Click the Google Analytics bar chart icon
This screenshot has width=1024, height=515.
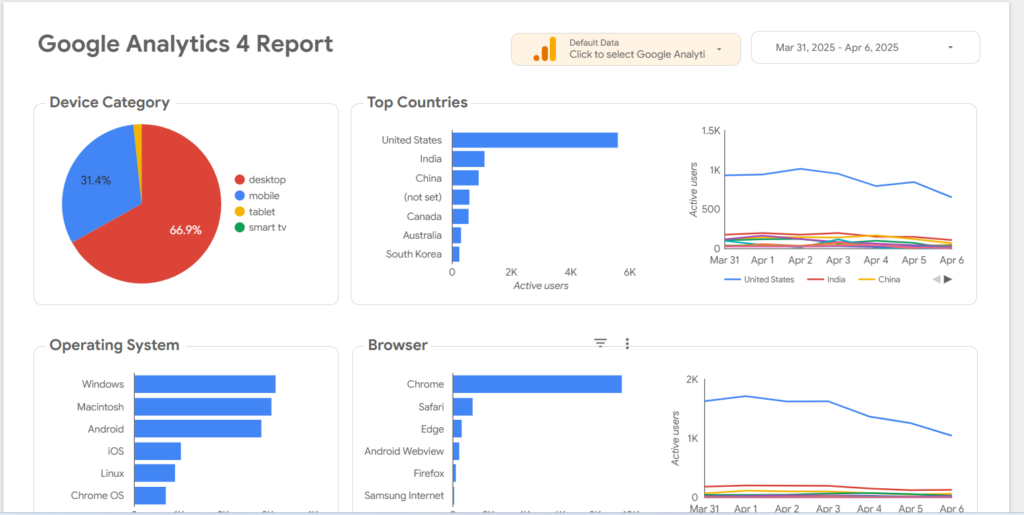544,49
